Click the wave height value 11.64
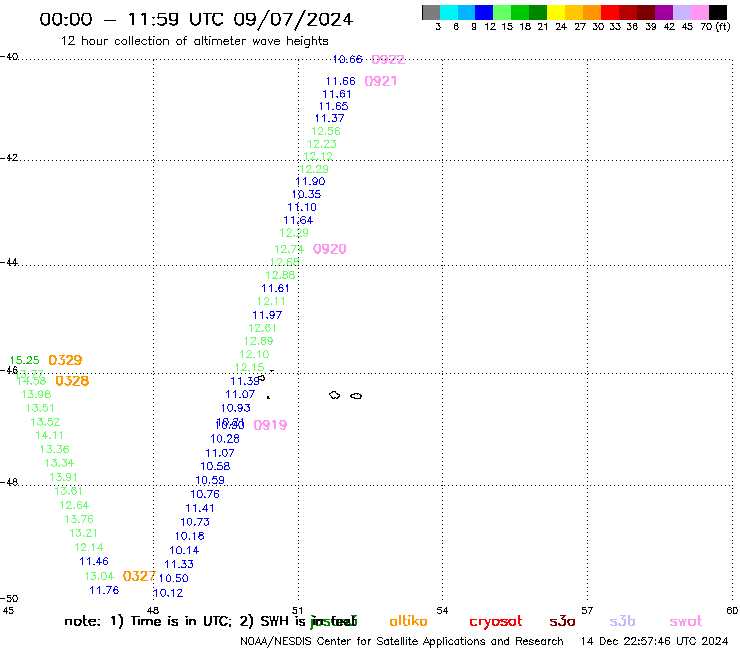Viewport: 740px width, 650px height. [x=298, y=220]
